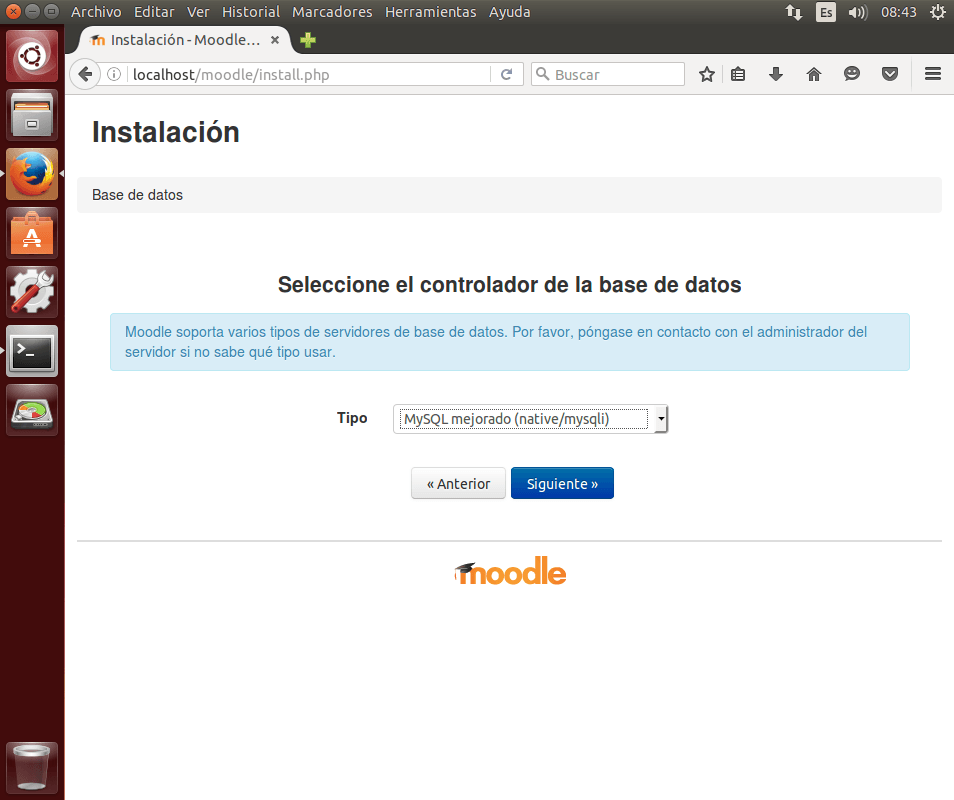Open Ubuntu Dash from the launcher

tap(32, 56)
